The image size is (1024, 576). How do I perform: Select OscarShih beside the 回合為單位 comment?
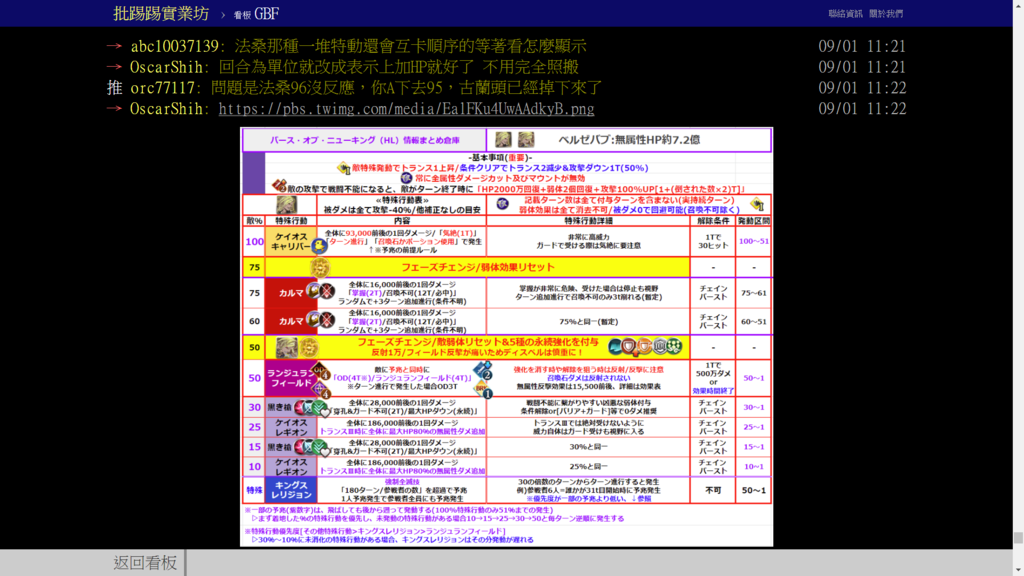pos(167,67)
